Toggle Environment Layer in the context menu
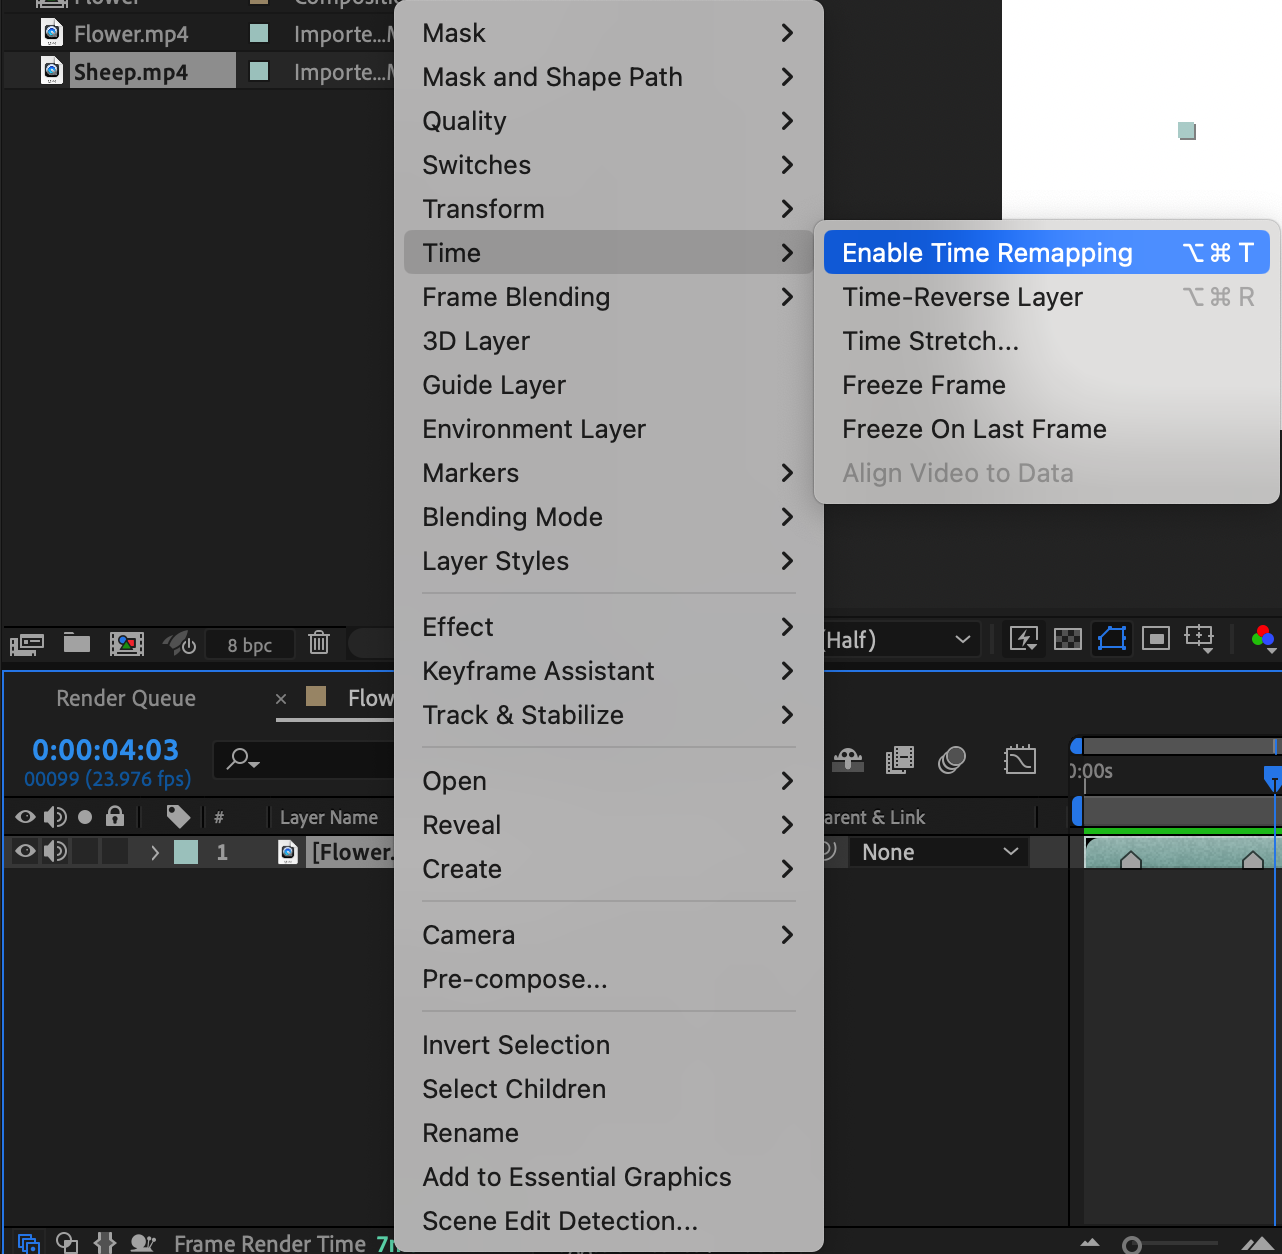 [x=608, y=429]
